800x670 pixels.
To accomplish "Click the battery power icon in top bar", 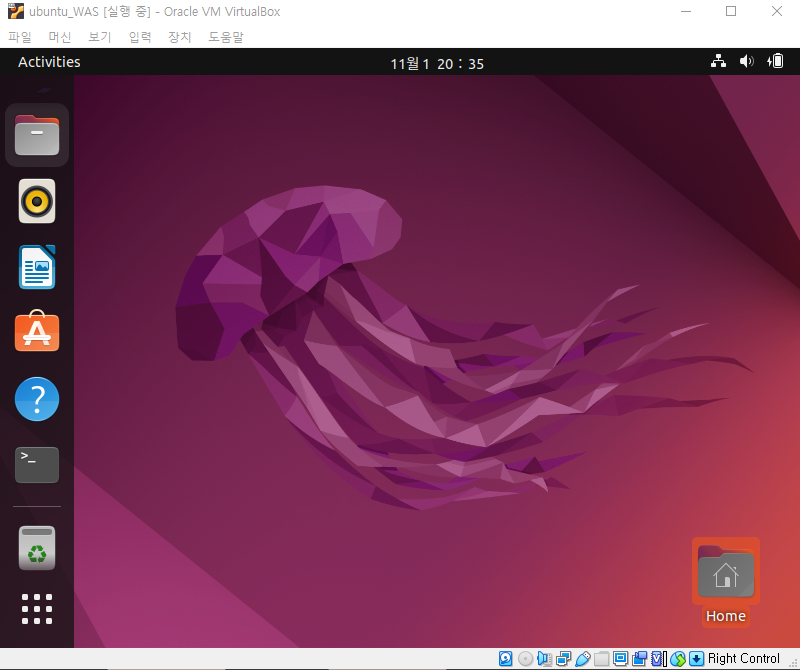I will pos(776,61).
